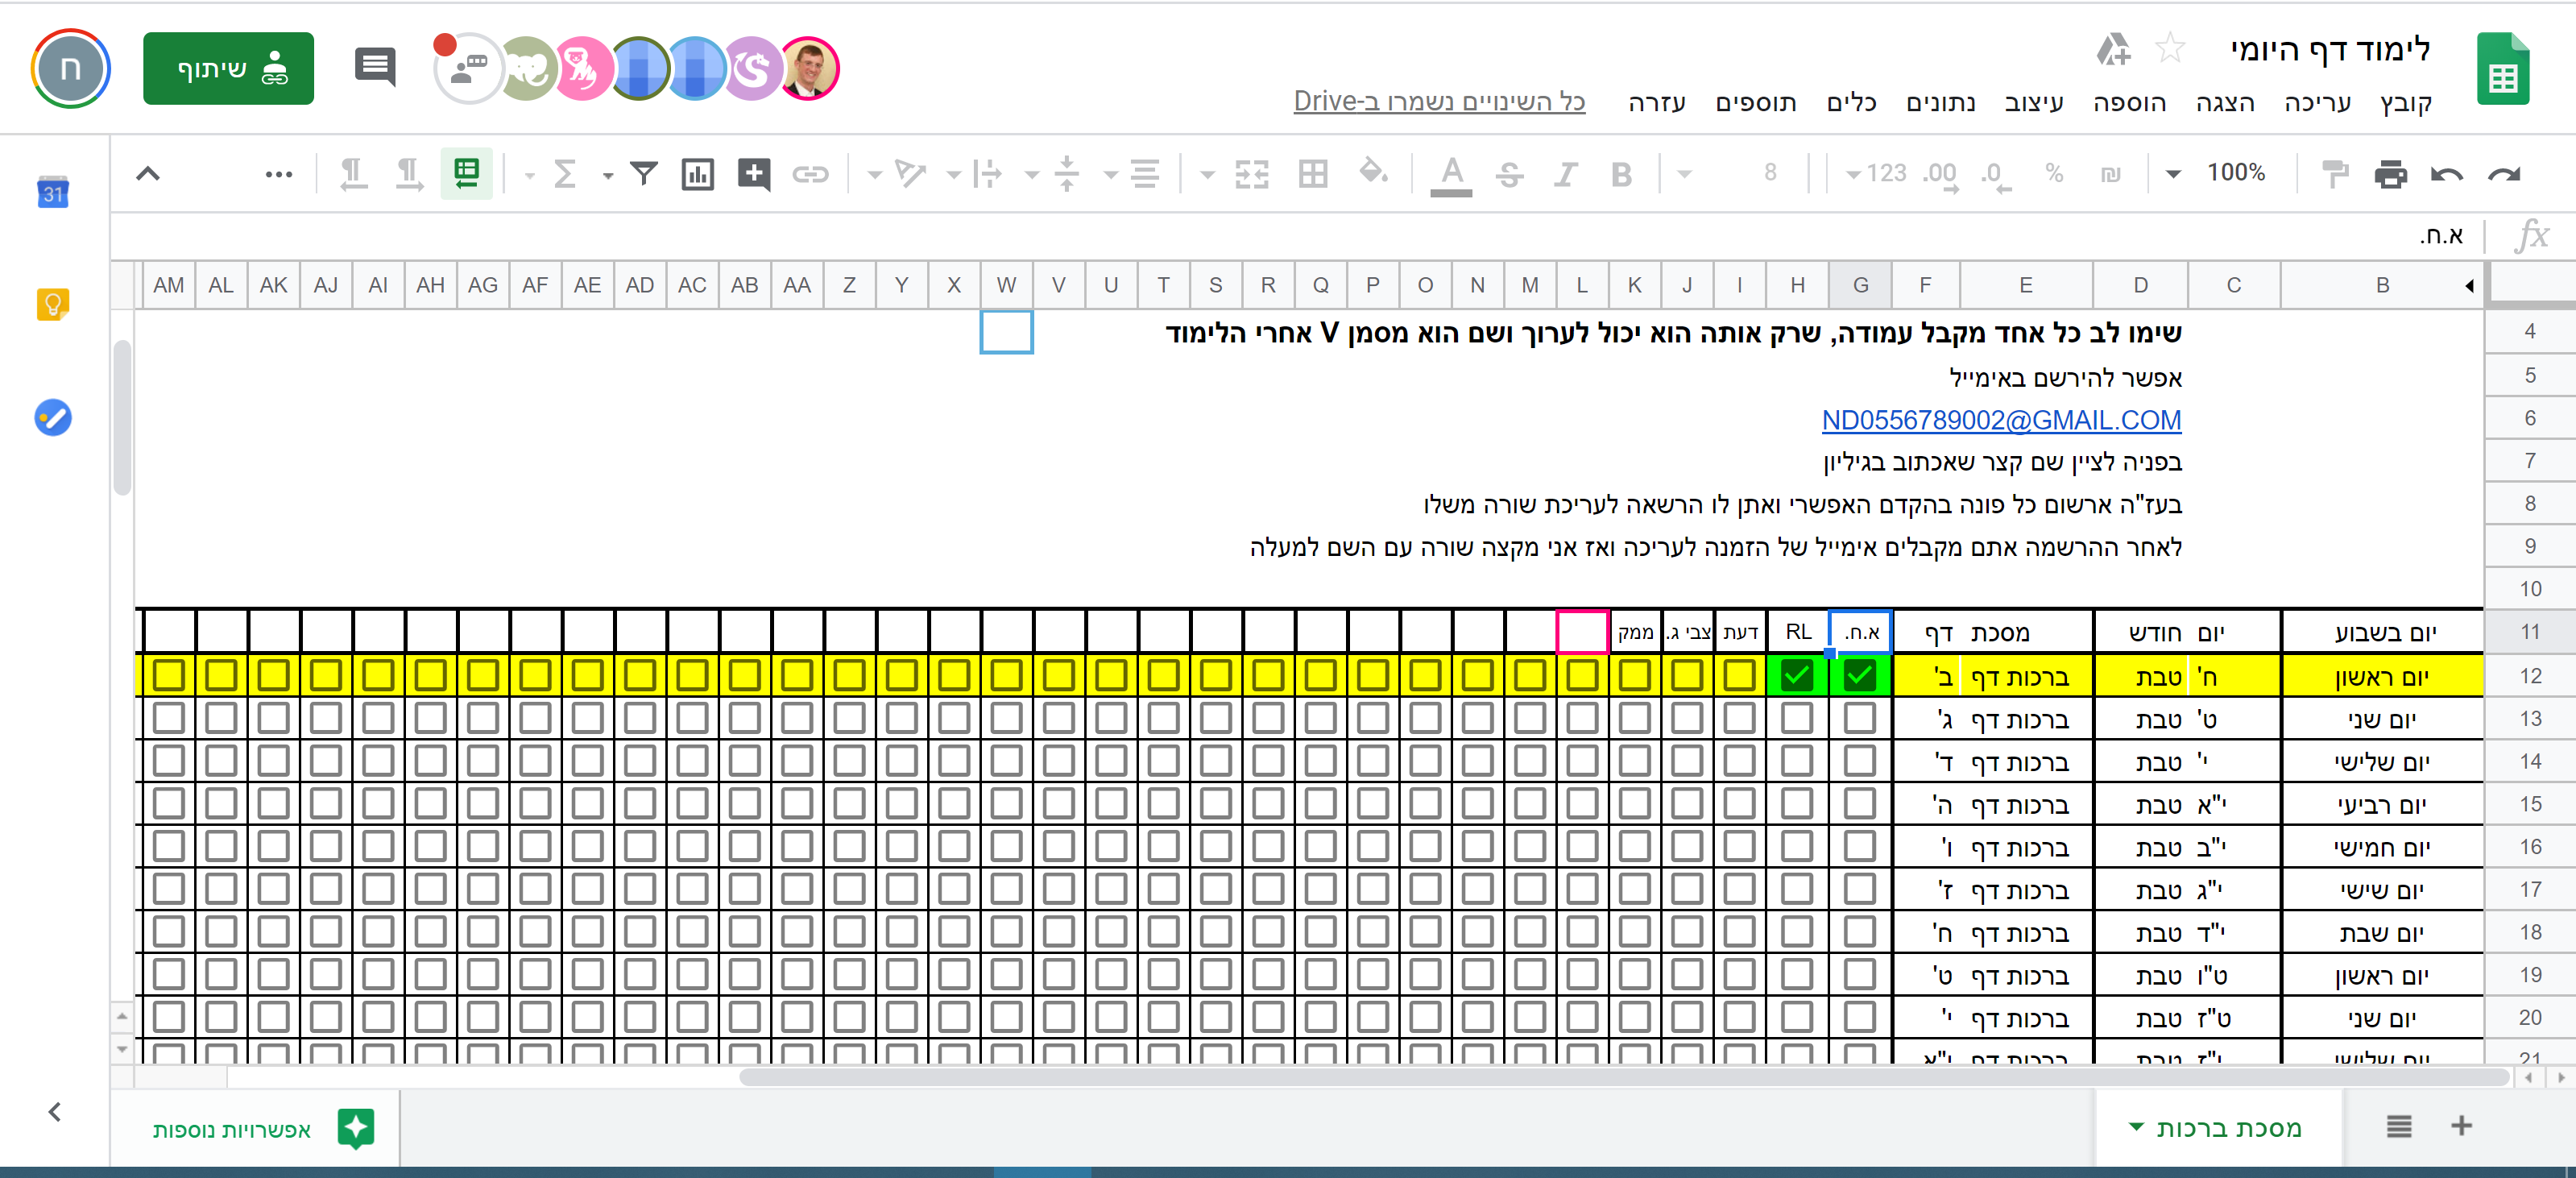The image size is (2576, 1178).
Task: Open the הוספה menu
Action: pos(2129,103)
